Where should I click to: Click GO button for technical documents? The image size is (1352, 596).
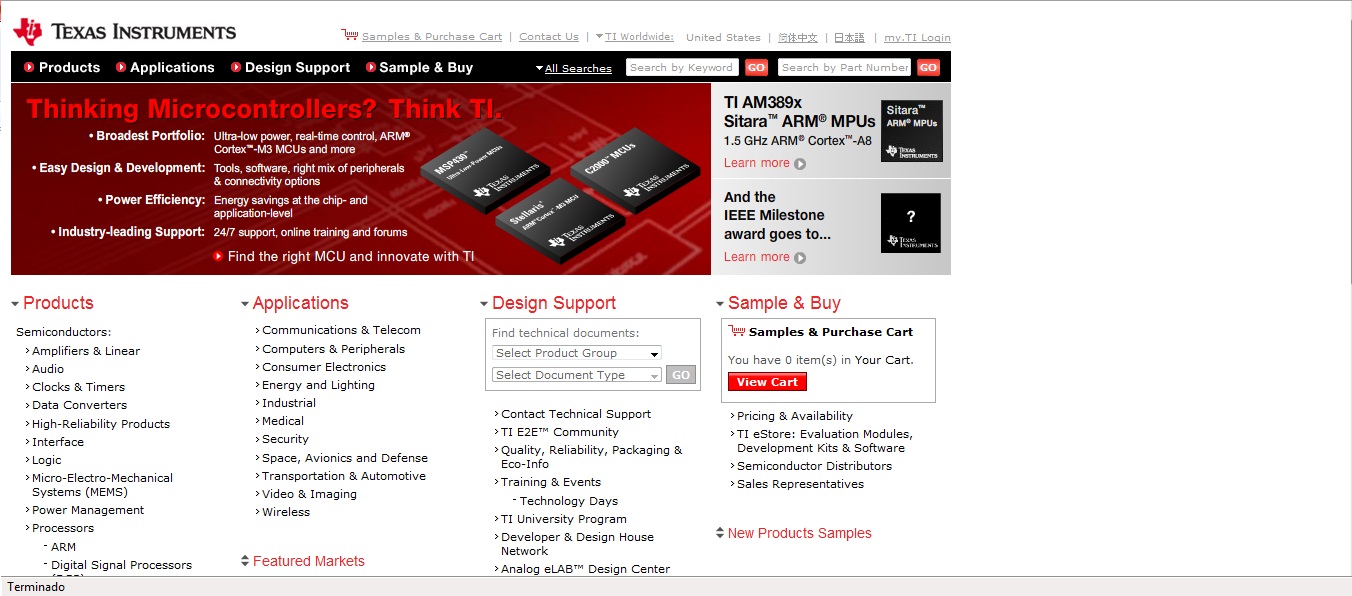(x=681, y=375)
